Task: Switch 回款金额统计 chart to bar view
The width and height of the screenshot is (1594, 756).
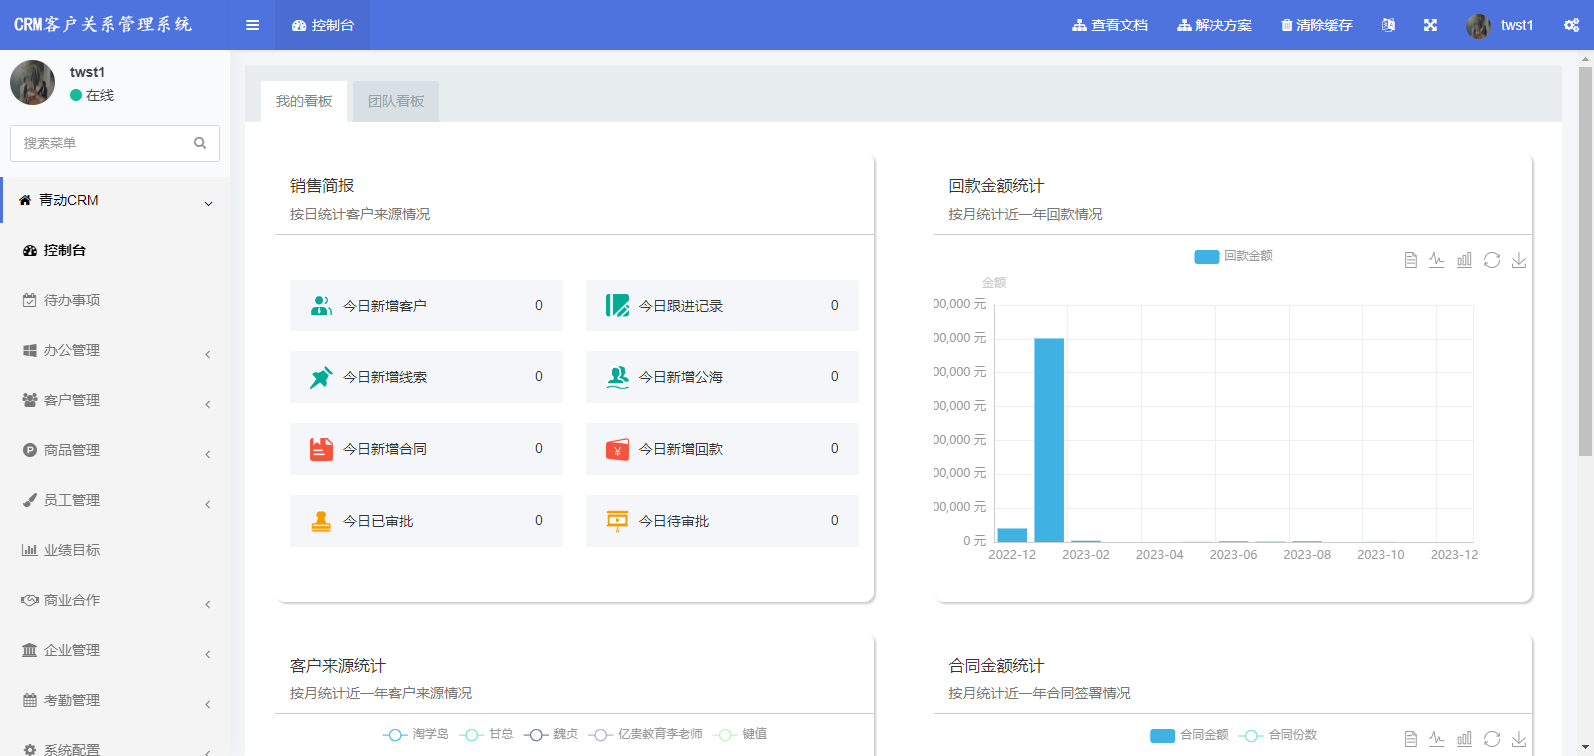Action: 1464,260
